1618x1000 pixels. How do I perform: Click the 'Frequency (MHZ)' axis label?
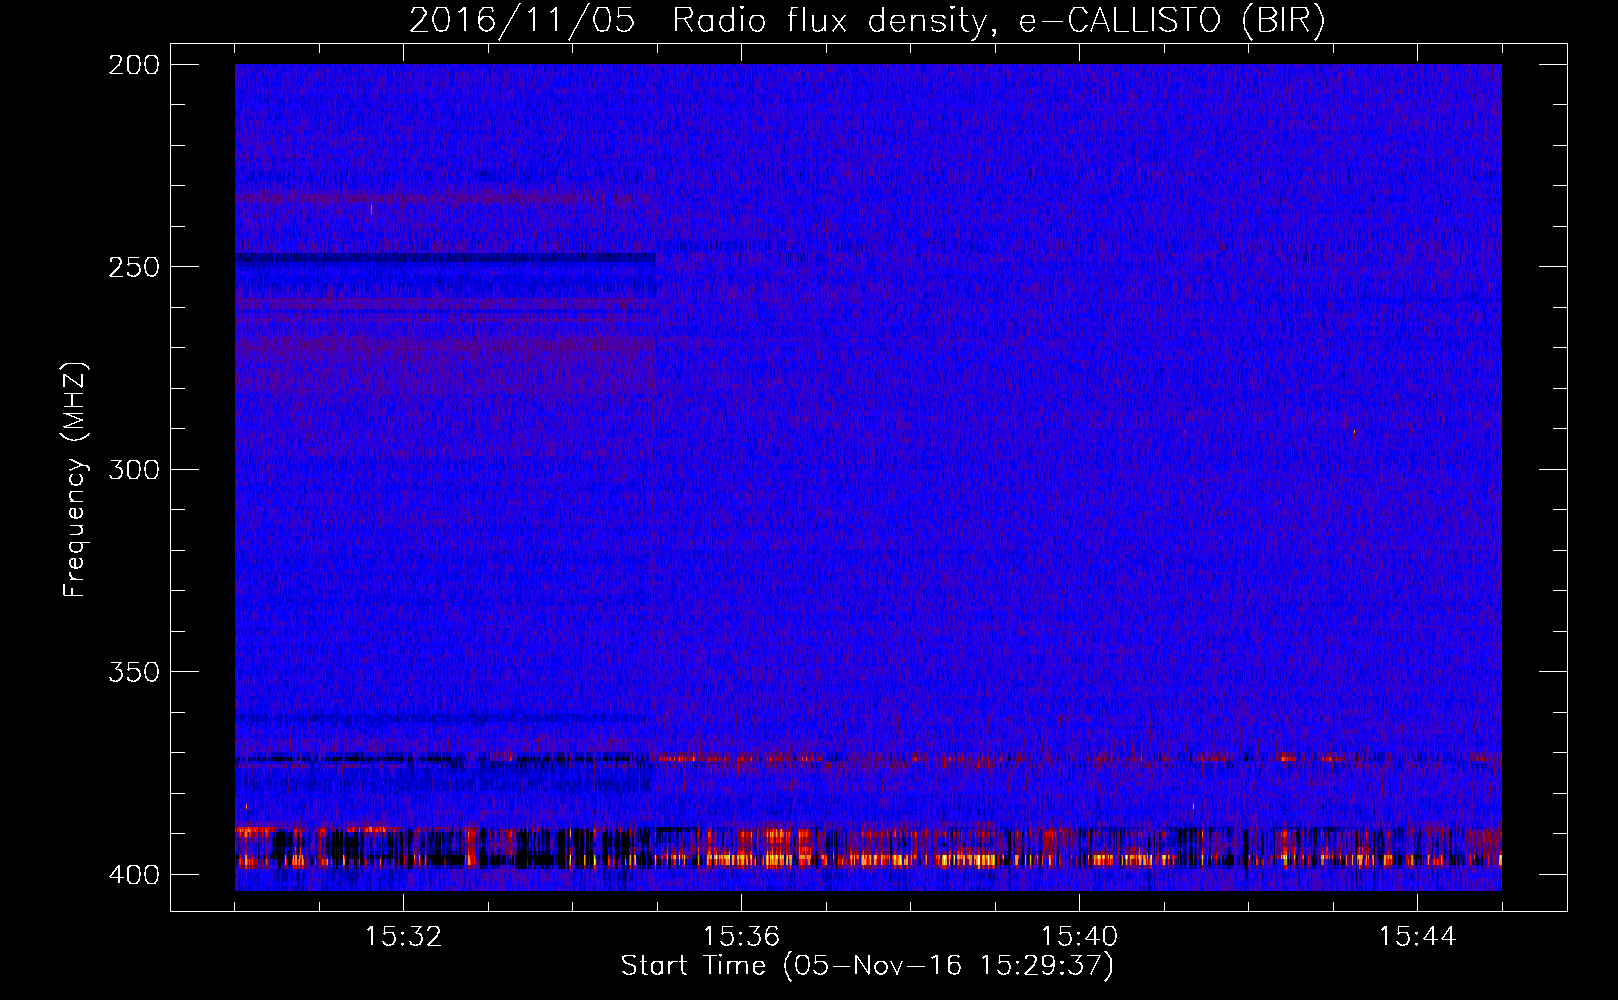(x=75, y=480)
